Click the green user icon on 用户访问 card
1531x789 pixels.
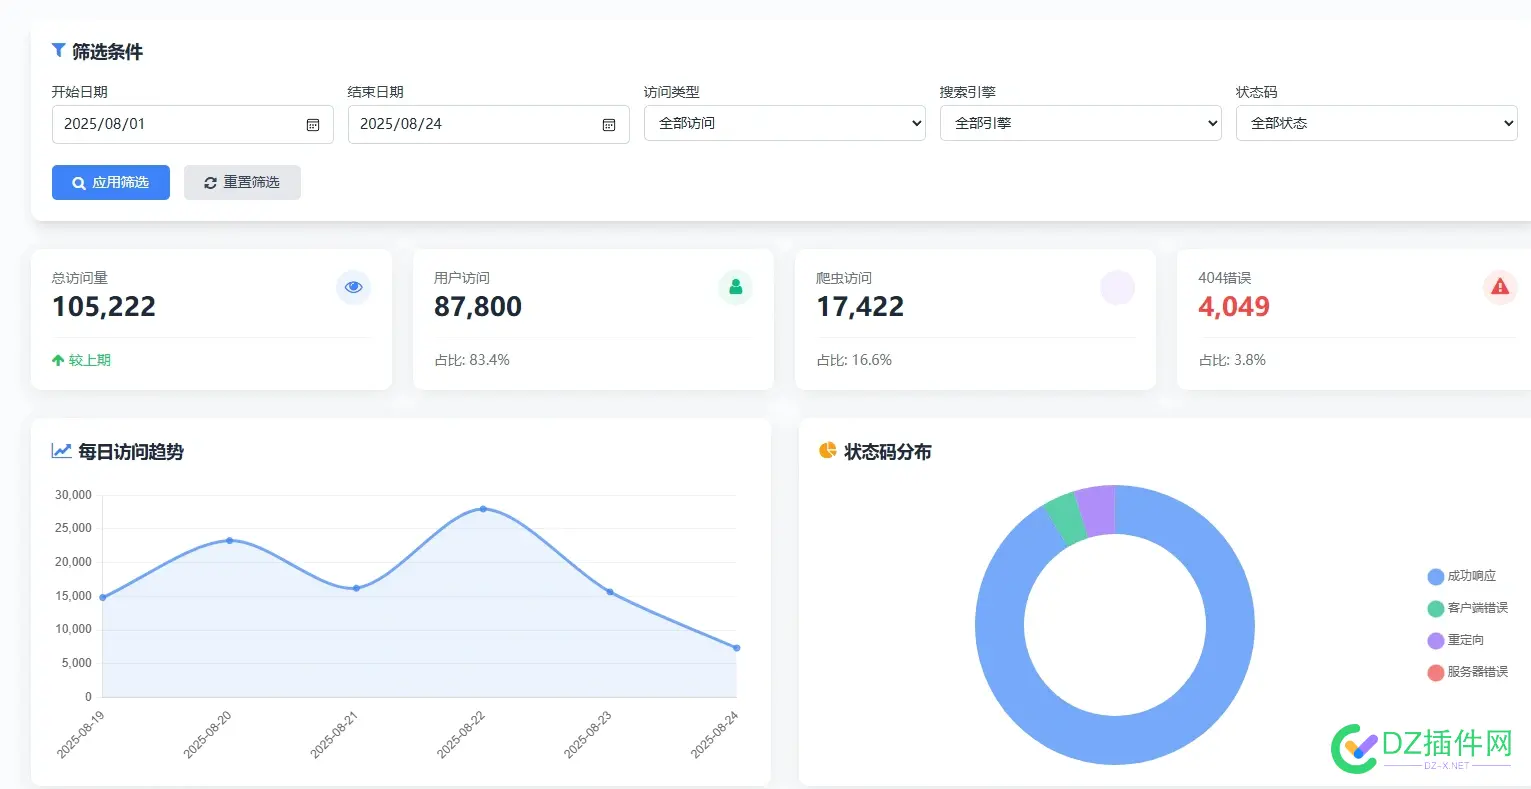[736, 287]
